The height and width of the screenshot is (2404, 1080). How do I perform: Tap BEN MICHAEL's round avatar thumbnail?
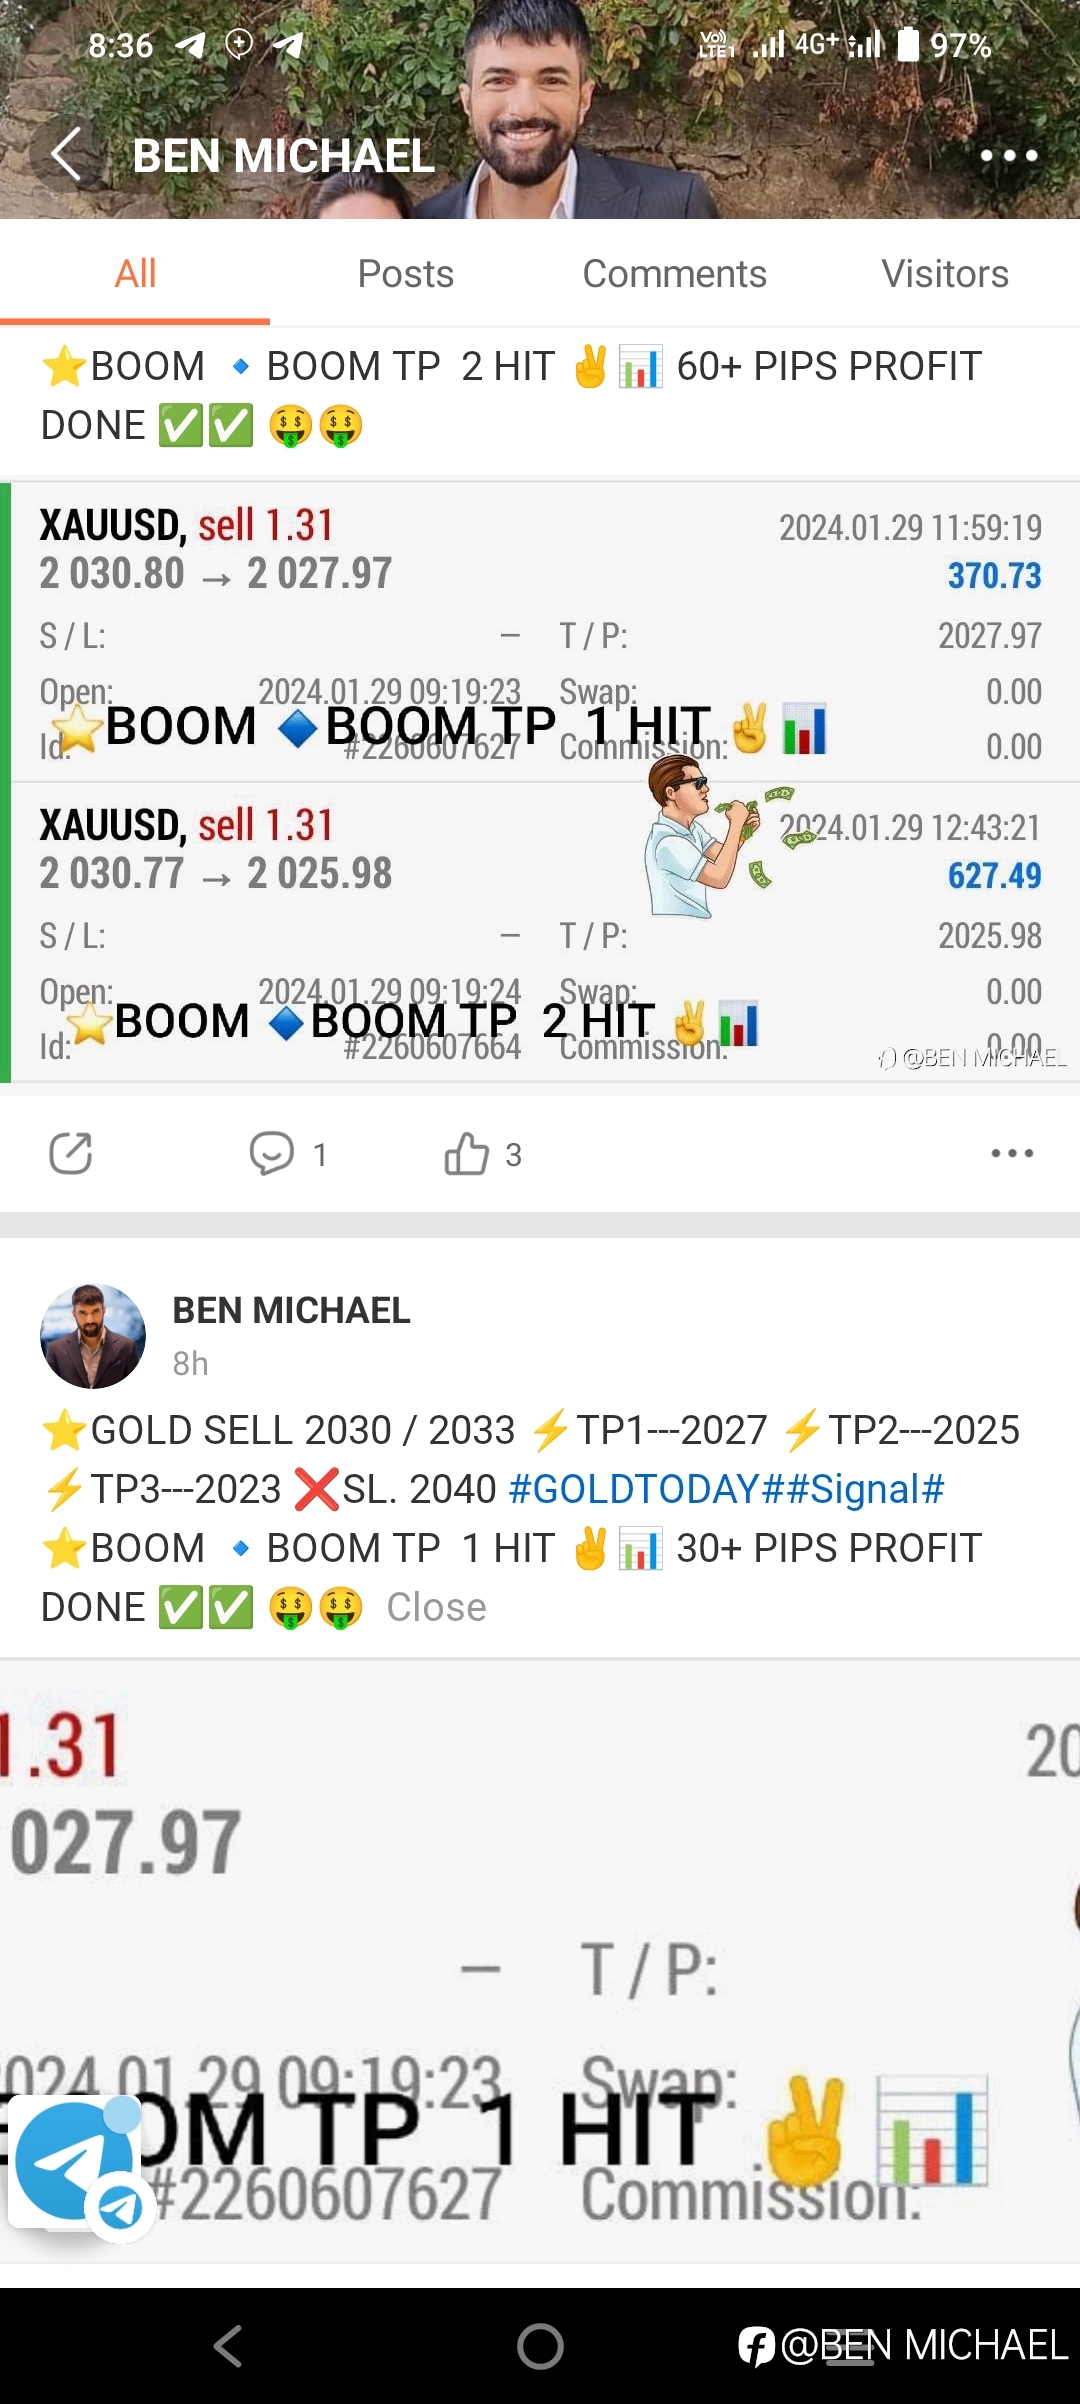click(x=93, y=1336)
